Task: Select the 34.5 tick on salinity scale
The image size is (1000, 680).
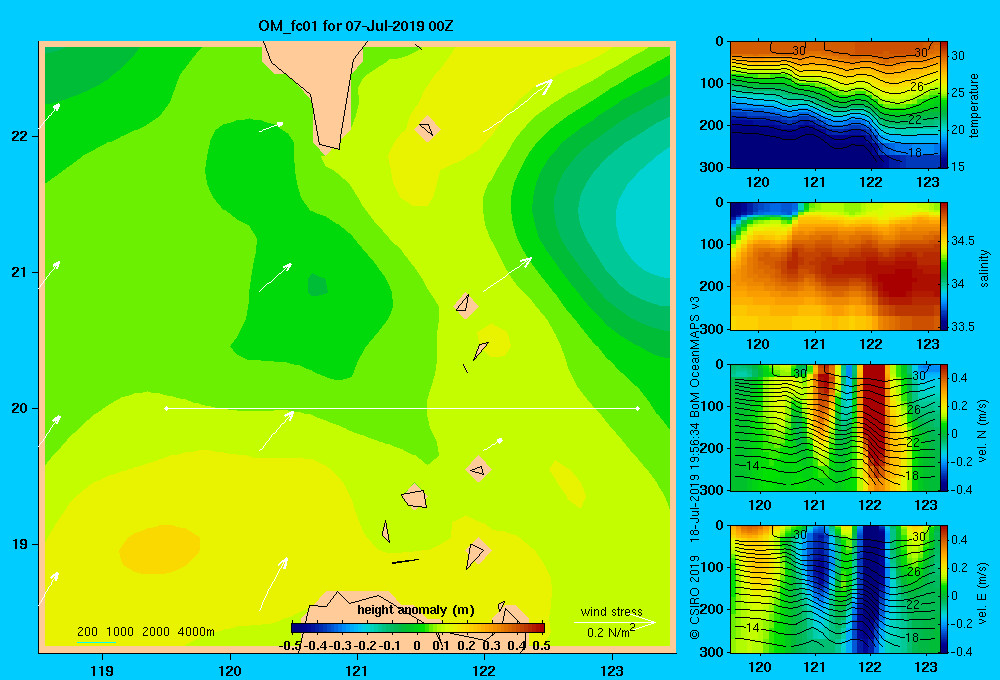Action: tap(963, 240)
